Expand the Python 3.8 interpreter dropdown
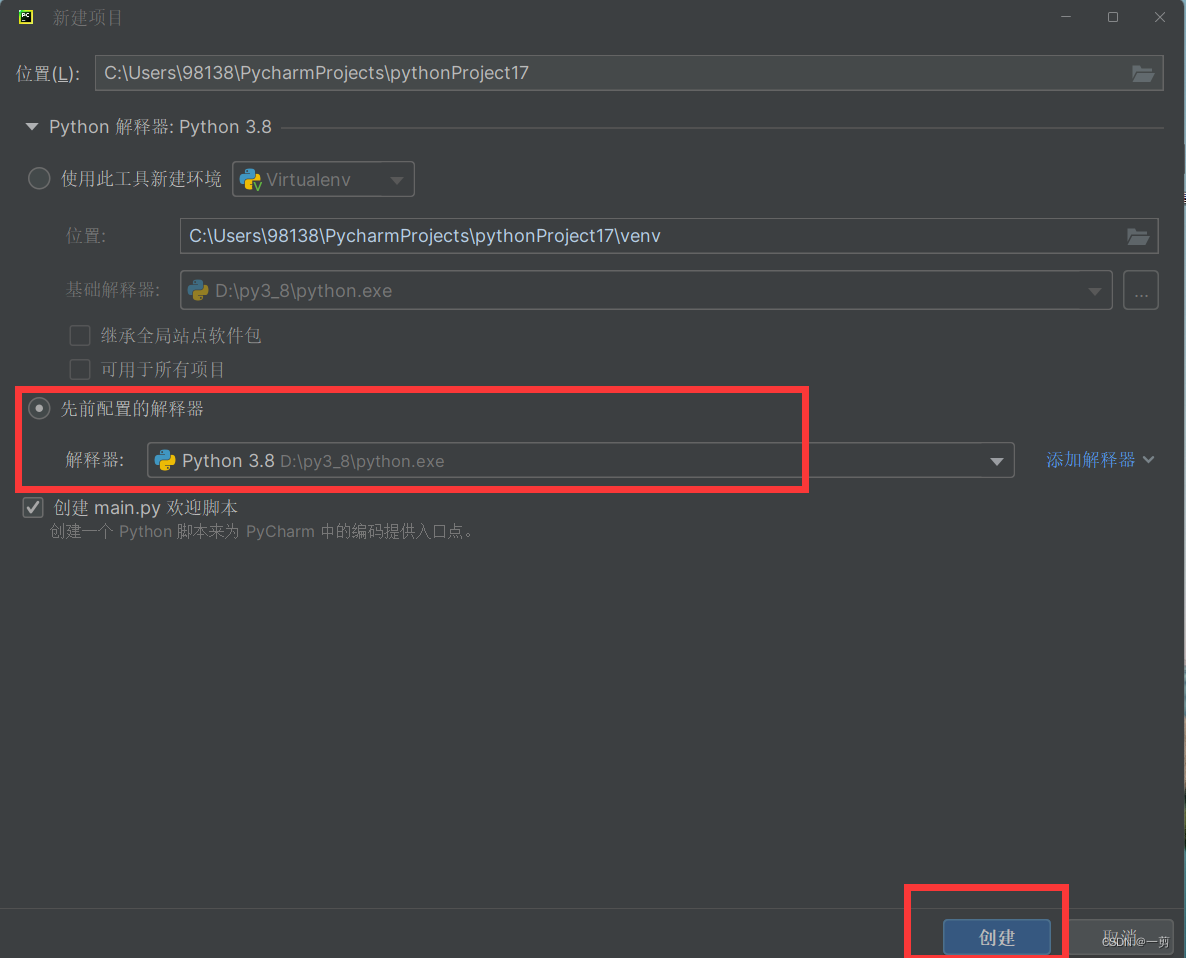The image size is (1186, 958). click(997, 460)
